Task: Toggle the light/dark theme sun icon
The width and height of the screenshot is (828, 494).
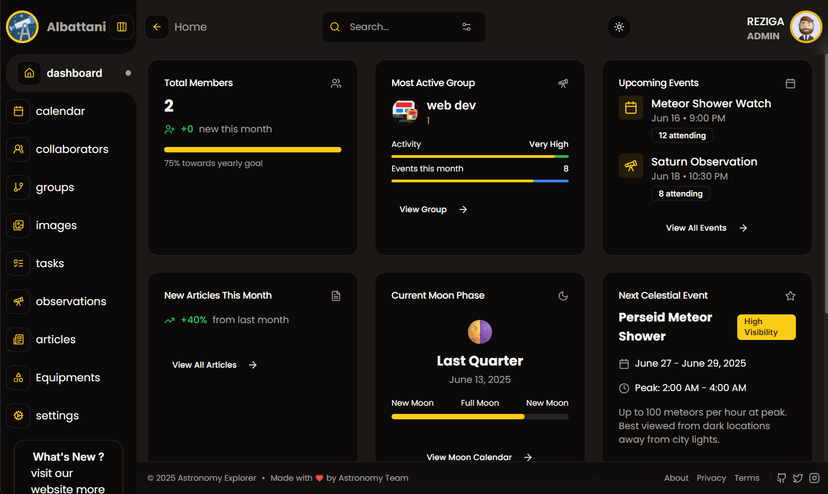Action: 619,27
